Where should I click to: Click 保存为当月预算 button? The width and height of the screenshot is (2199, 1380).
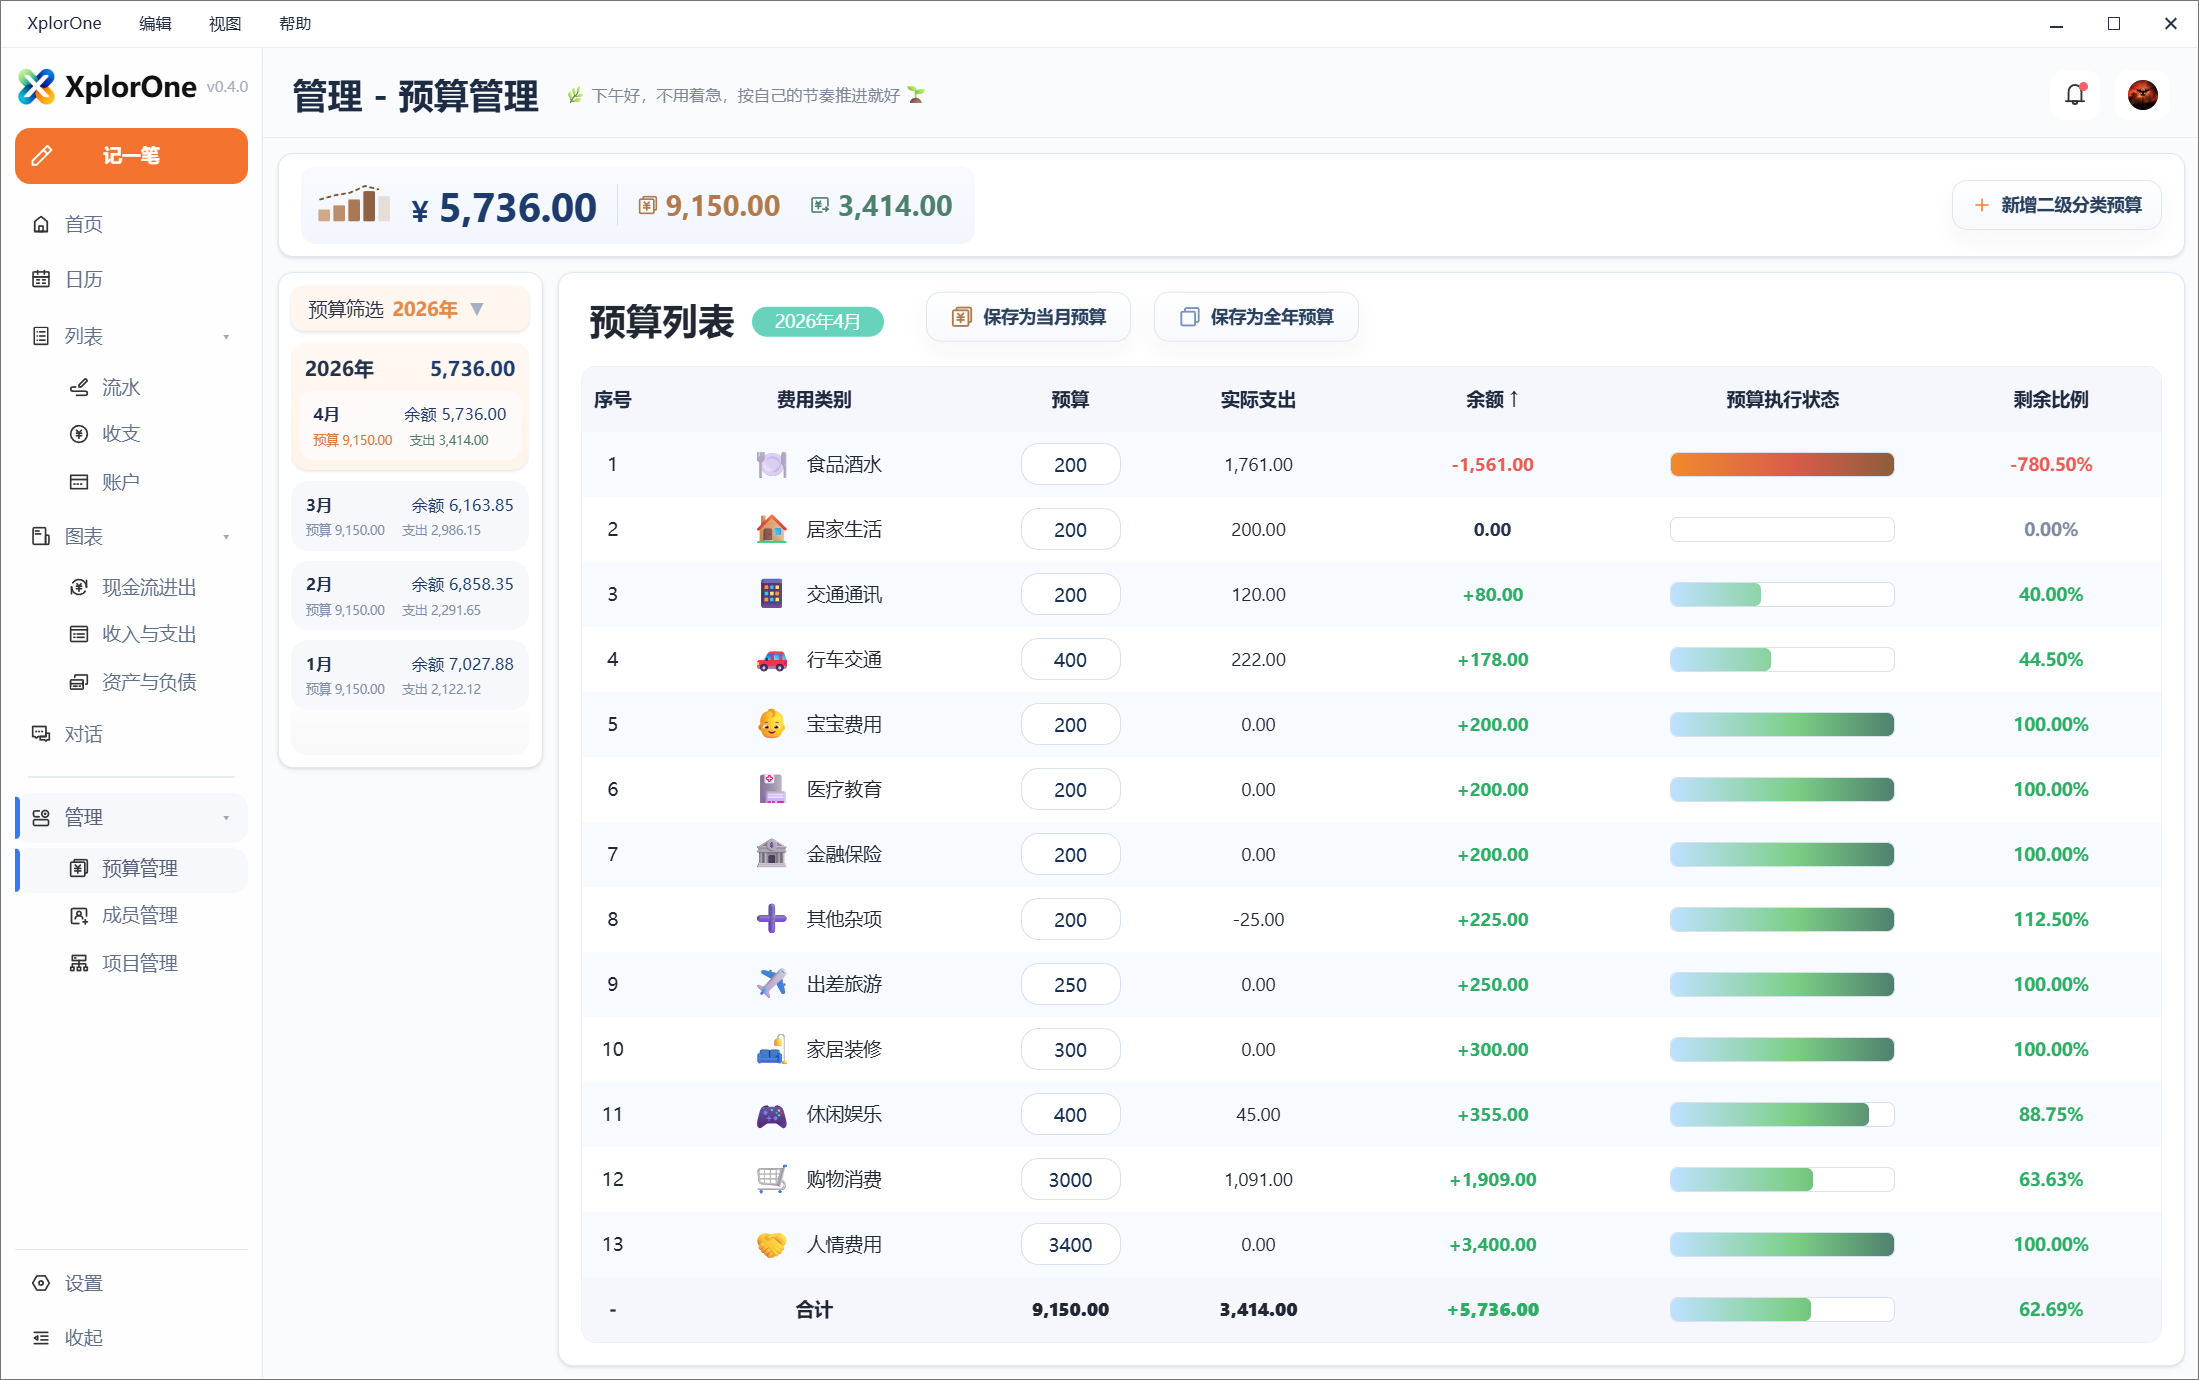tap(1028, 317)
